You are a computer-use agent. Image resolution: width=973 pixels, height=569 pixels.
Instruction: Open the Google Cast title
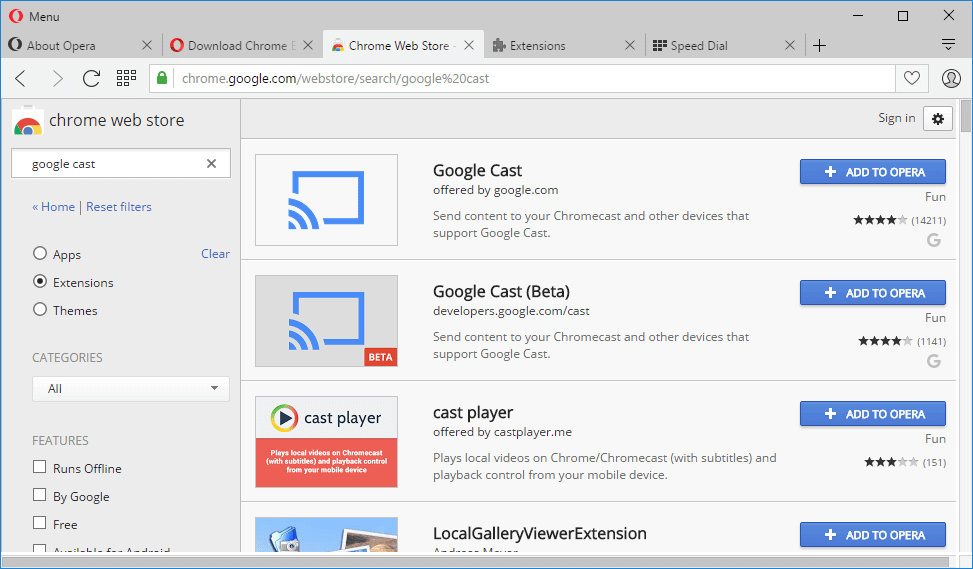(477, 171)
